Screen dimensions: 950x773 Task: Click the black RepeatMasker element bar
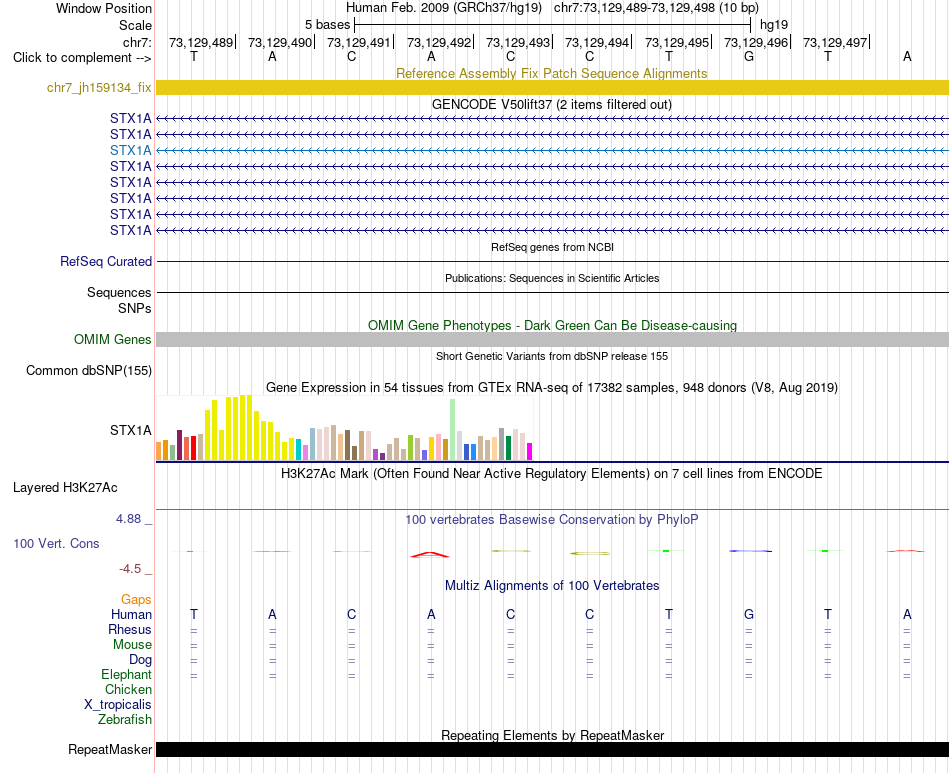point(552,749)
